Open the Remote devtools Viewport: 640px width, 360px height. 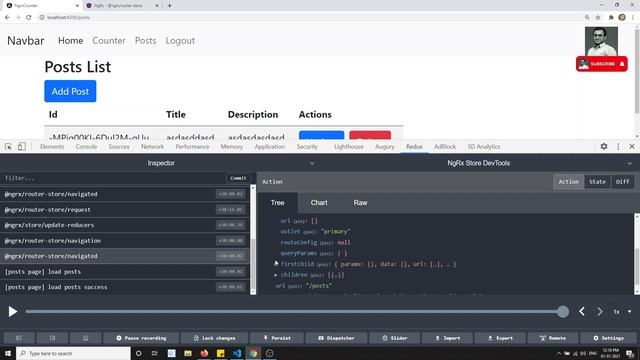(x=552, y=338)
